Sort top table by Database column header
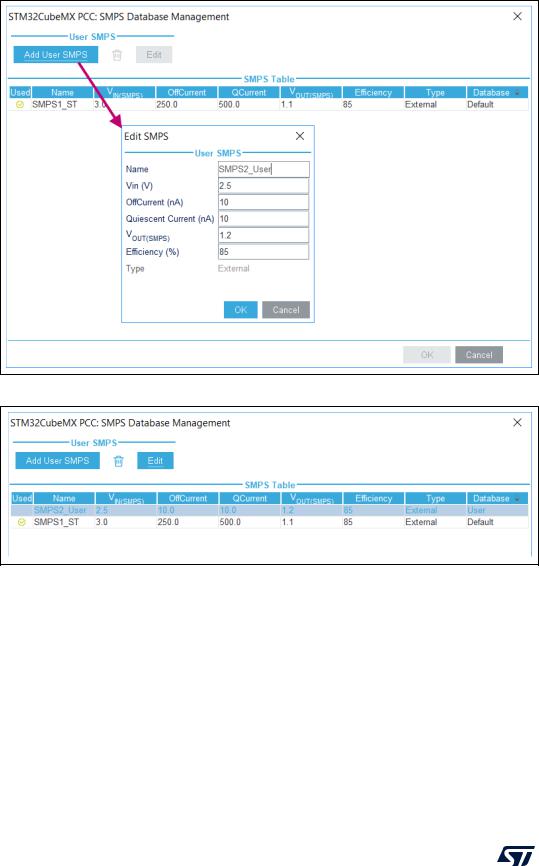539x866 pixels. (x=497, y=92)
